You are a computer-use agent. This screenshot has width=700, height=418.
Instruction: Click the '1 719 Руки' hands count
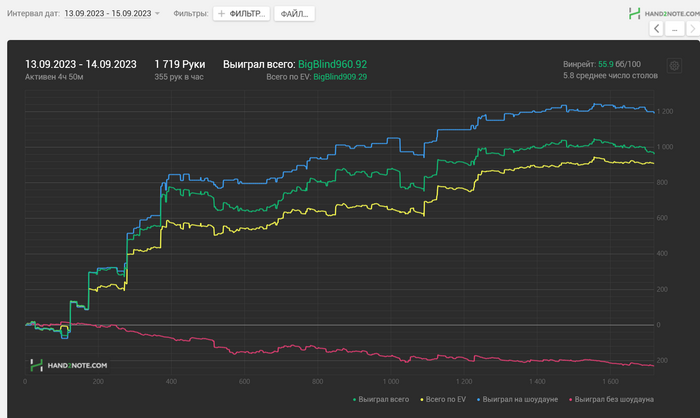180,64
